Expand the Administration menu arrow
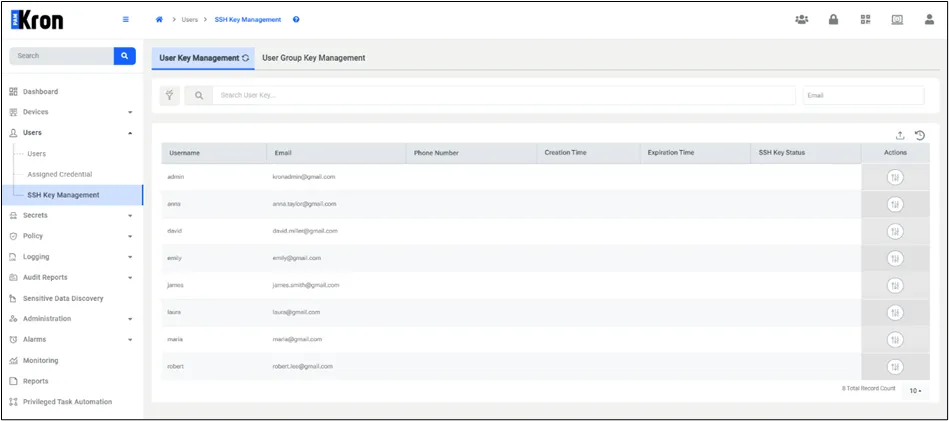This screenshot has height=421, width=949. click(130, 319)
